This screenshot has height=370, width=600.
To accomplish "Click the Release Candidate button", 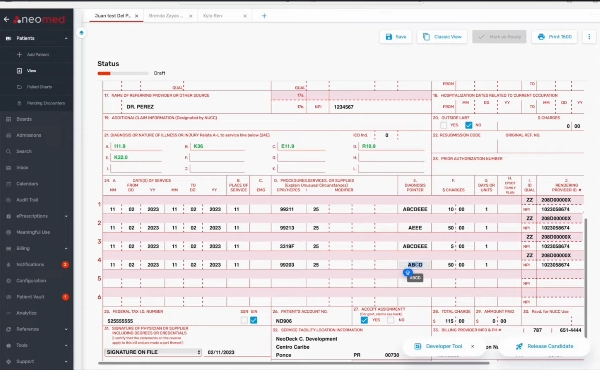I will coord(546,346).
